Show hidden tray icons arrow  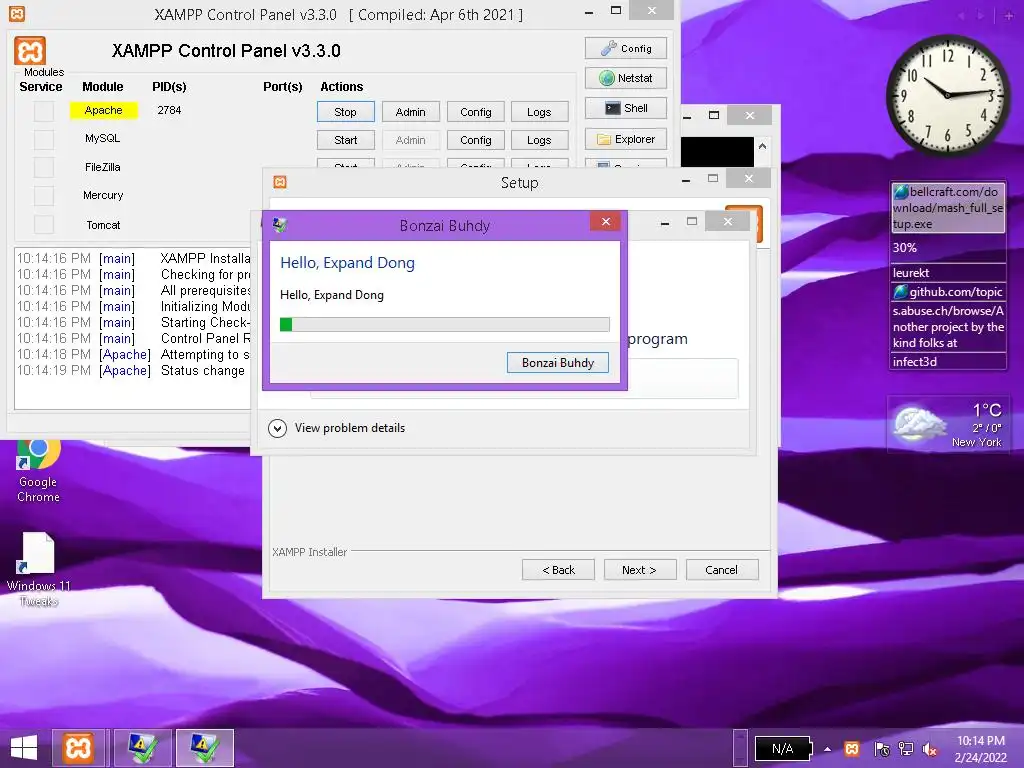(x=827, y=749)
